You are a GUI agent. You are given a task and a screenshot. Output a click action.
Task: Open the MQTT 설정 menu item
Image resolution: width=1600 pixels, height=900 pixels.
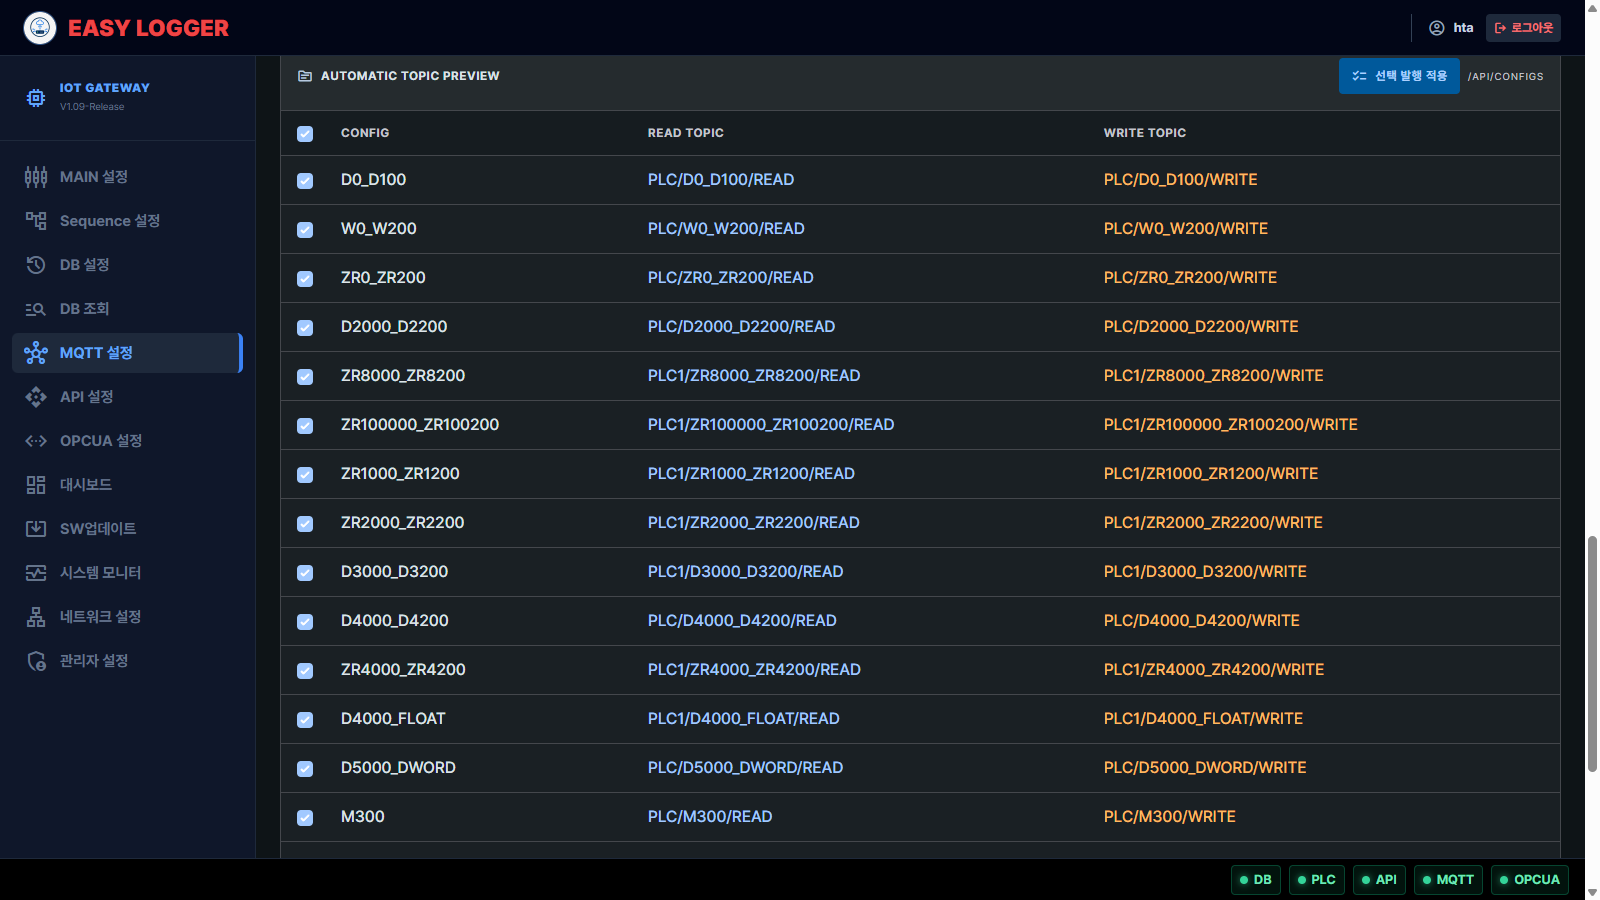[127, 353]
